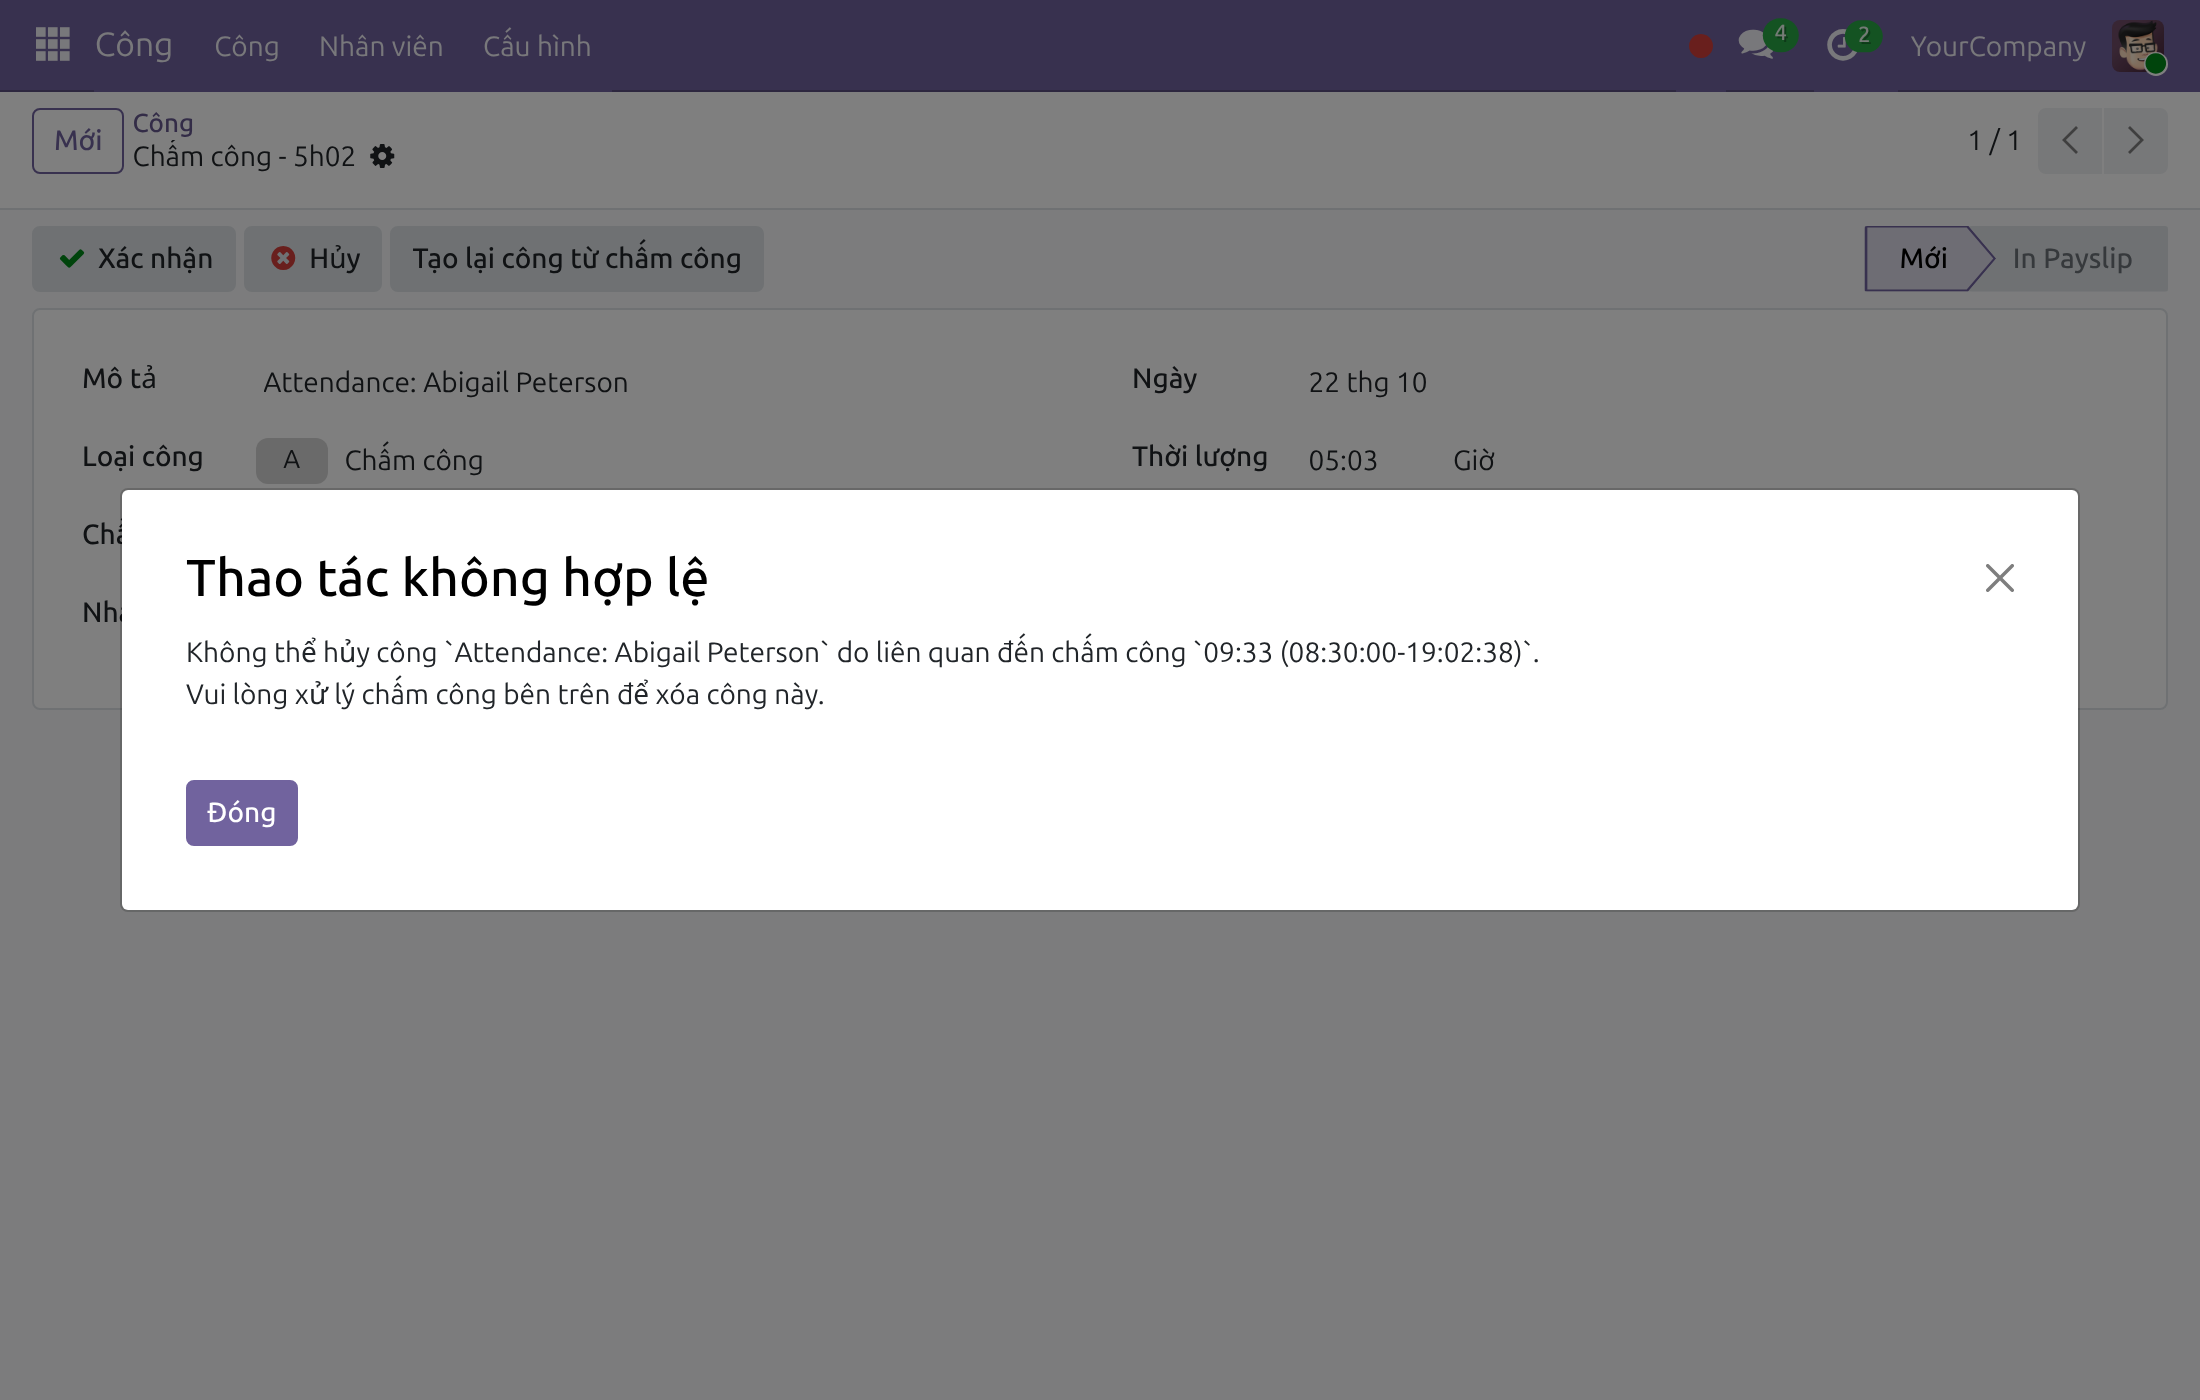Select the Mới status stage
The height and width of the screenshot is (1400, 2200).
(x=1923, y=259)
